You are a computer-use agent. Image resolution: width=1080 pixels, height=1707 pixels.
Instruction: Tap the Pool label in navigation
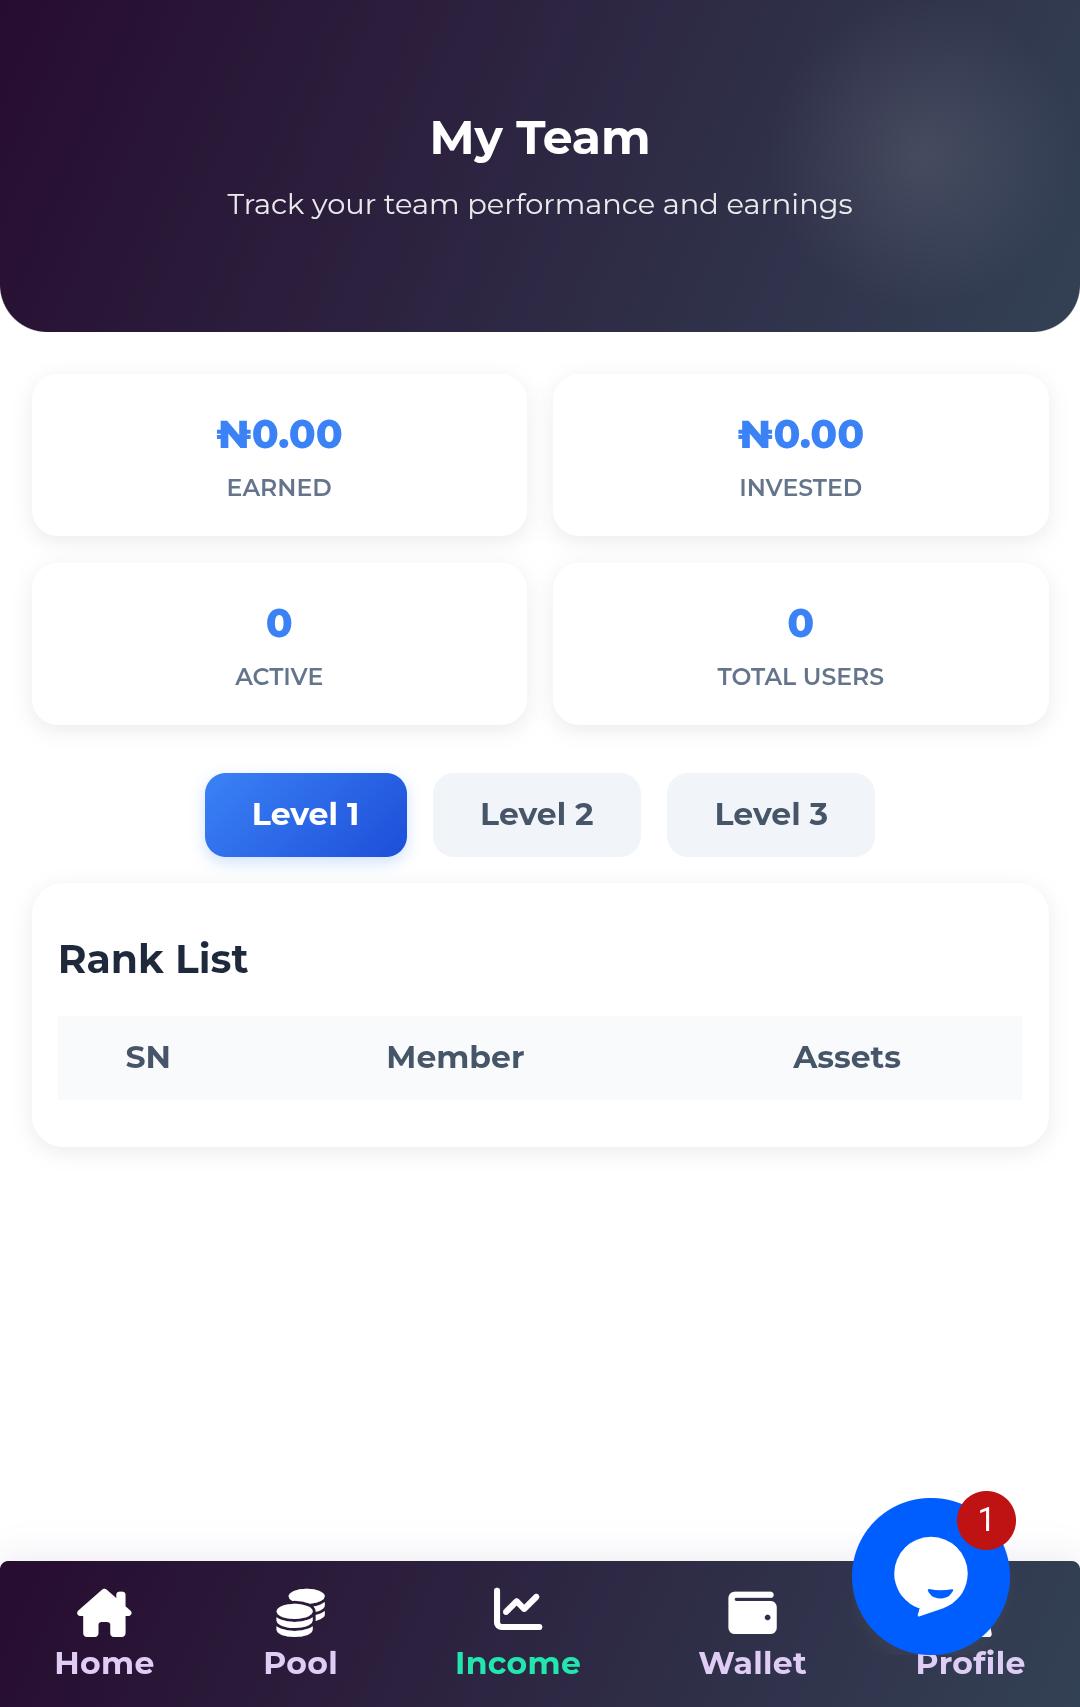pos(300,1663)
